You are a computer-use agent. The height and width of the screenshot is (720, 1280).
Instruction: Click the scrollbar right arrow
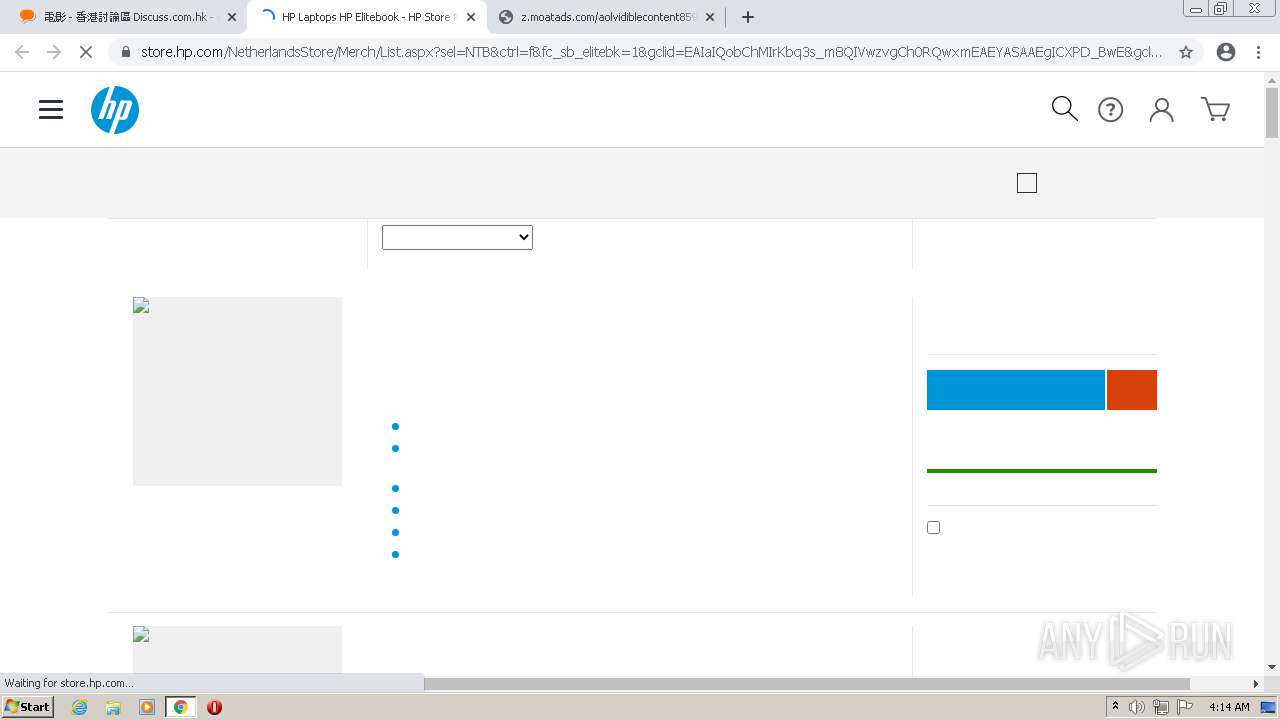pos(1256,684)
